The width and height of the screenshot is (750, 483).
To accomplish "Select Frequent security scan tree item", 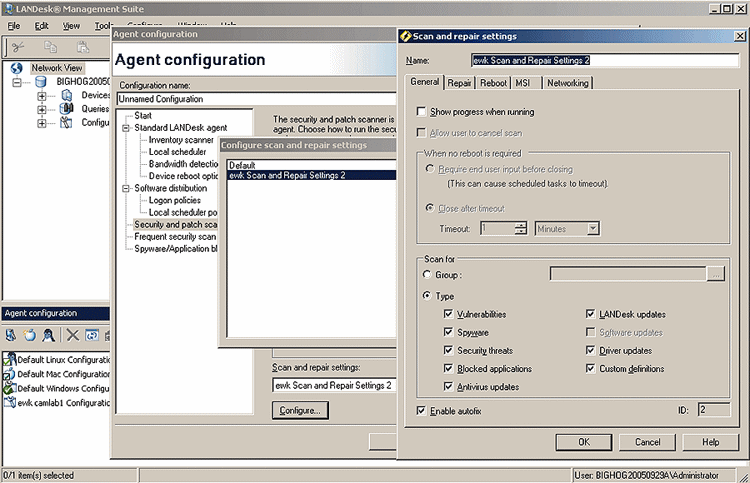I will click(x=175, y=237).
